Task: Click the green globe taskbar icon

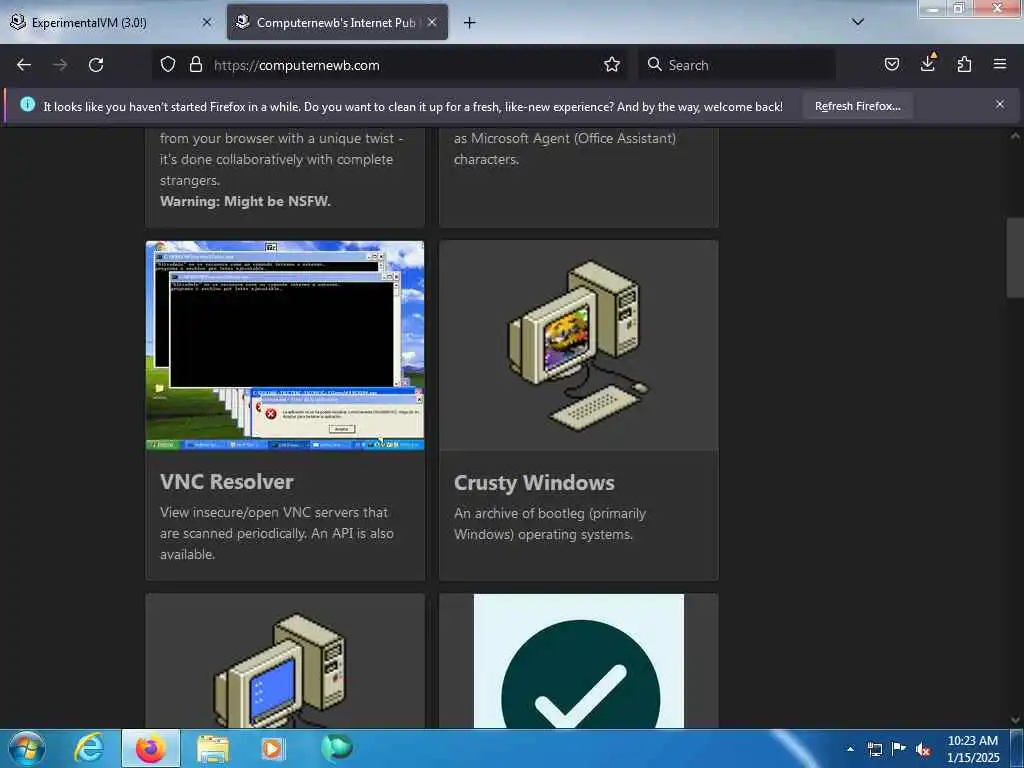Action: [x=336, y=748]
